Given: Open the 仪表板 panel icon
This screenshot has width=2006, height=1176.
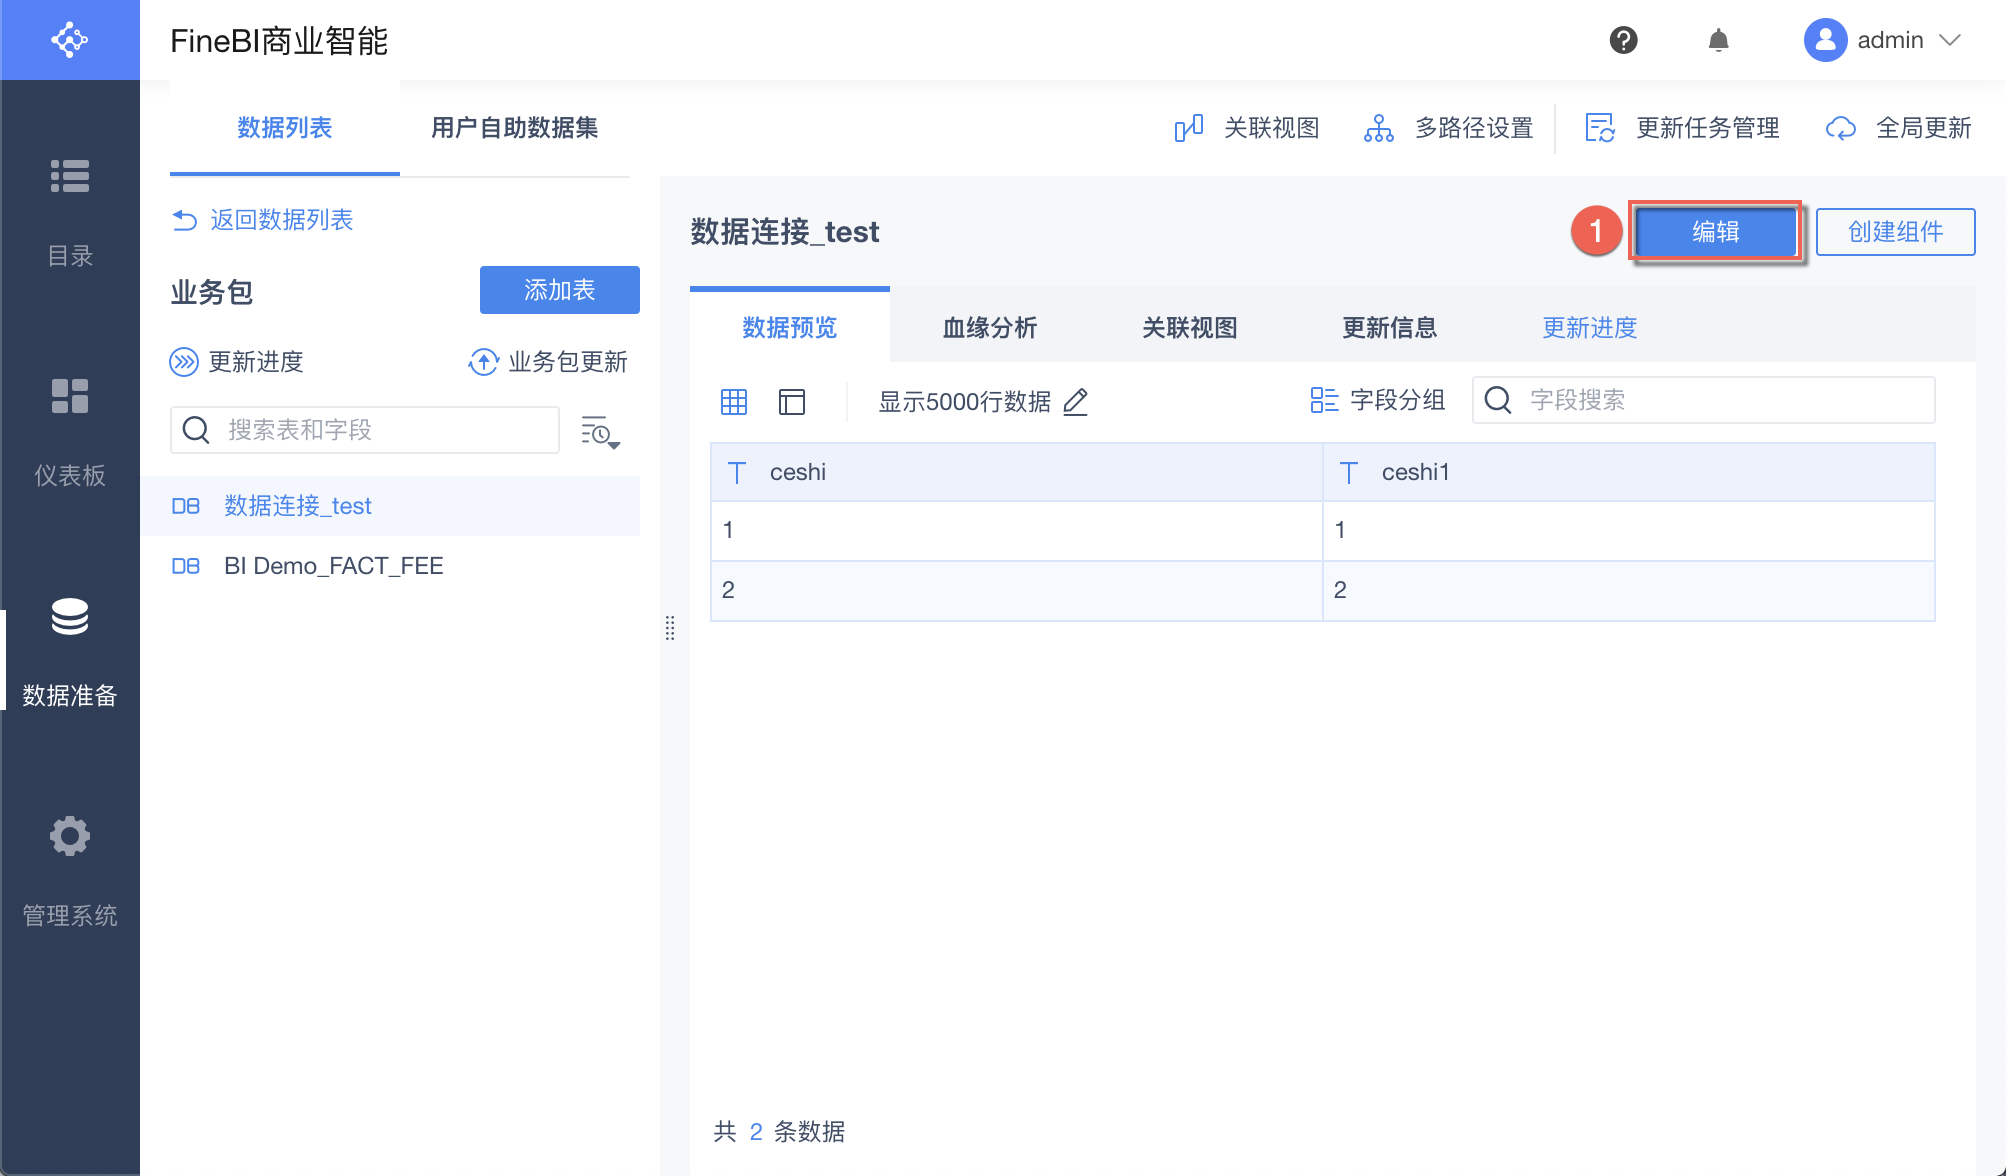Looking at the screenshot, I should (x=70, y=396).
